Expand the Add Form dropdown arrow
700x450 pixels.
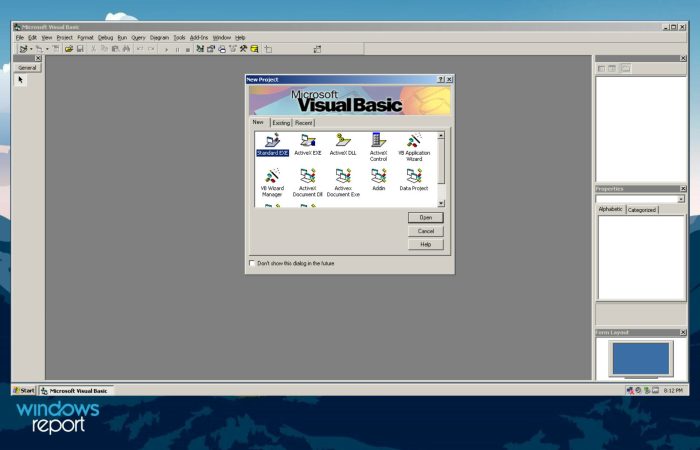(x=47, y=49)
